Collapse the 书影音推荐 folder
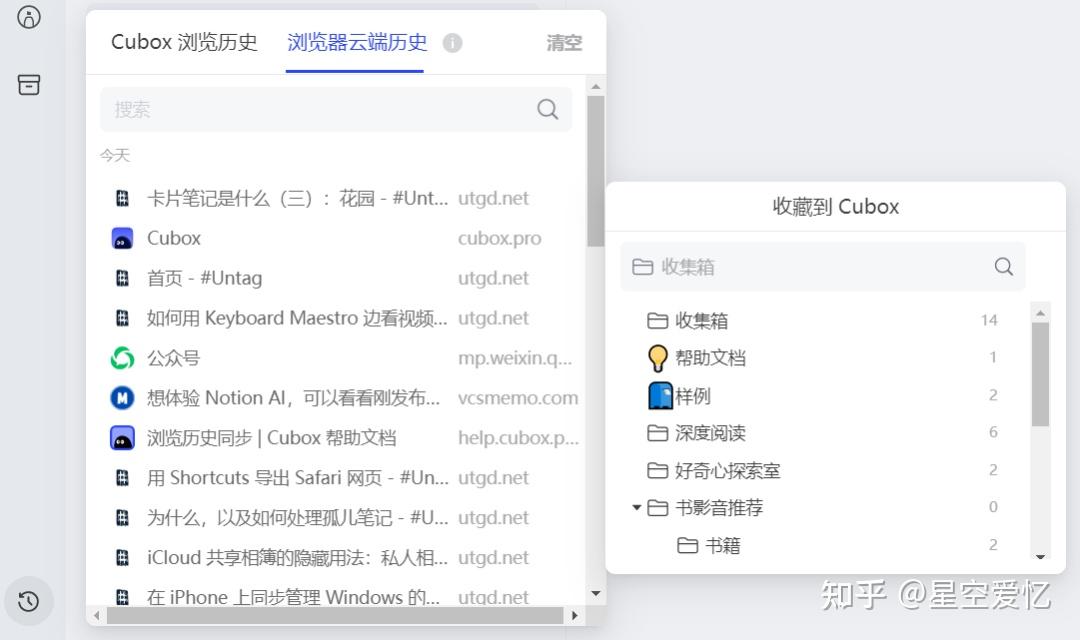 click(637, 507)
